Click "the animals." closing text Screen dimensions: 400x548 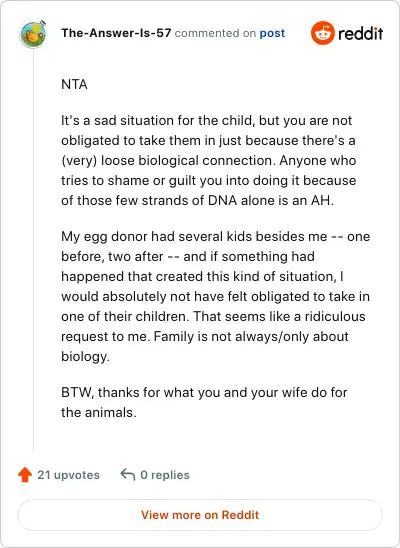click(x=99, y=412)
